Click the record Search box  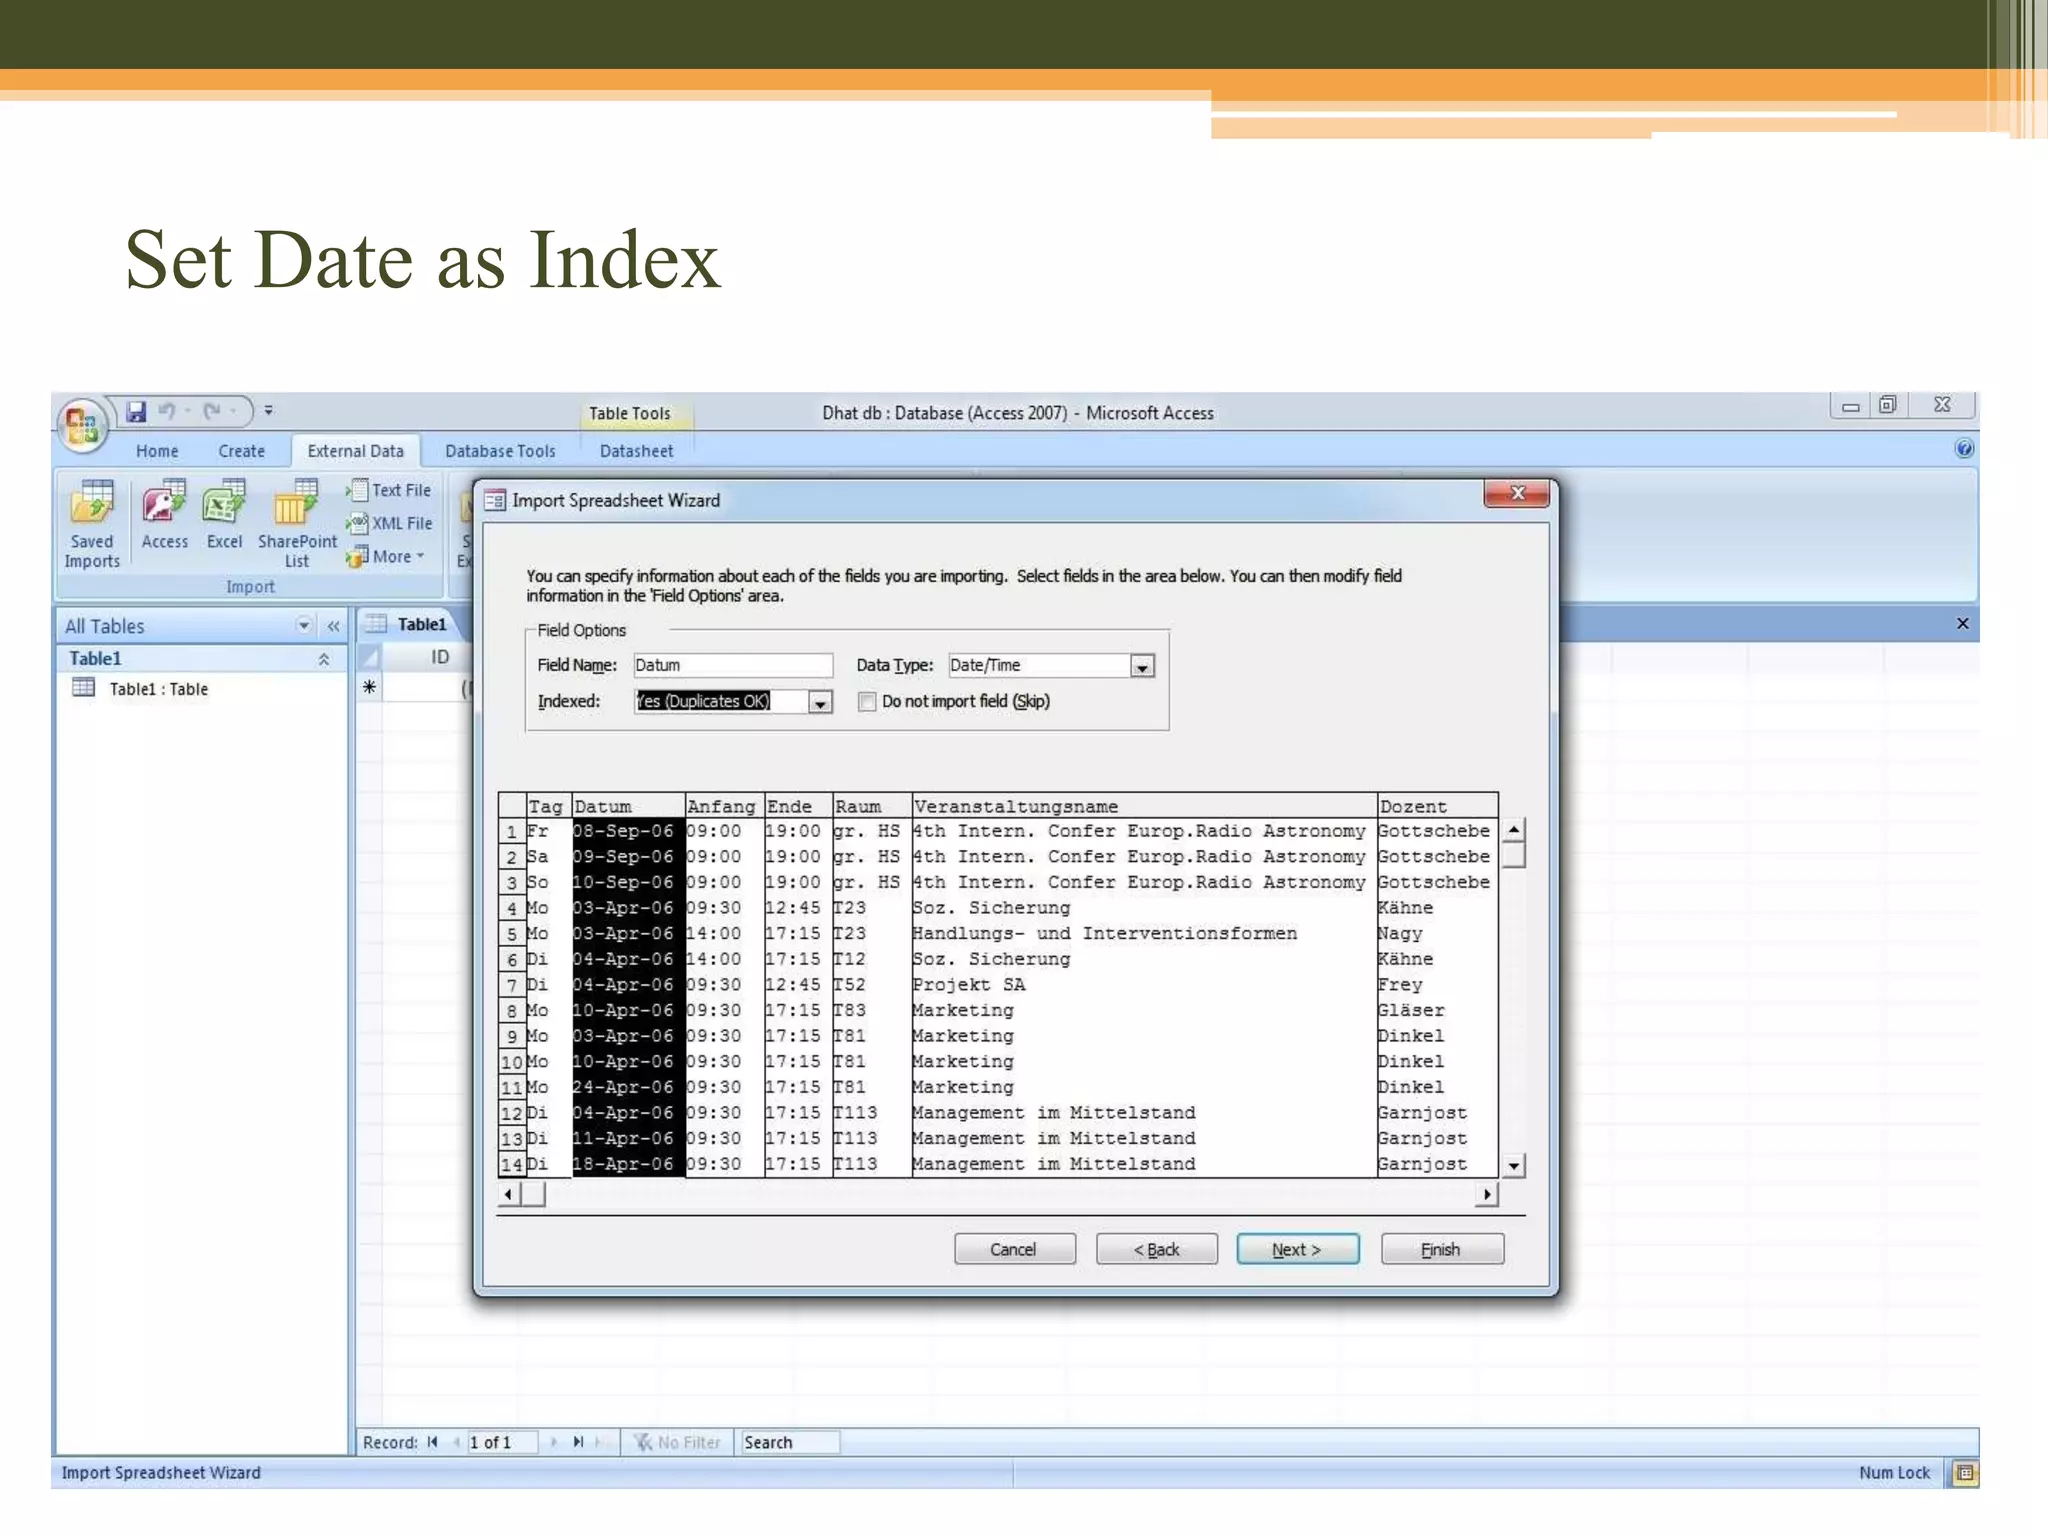pyautogui.click(x=789, y=1442)
